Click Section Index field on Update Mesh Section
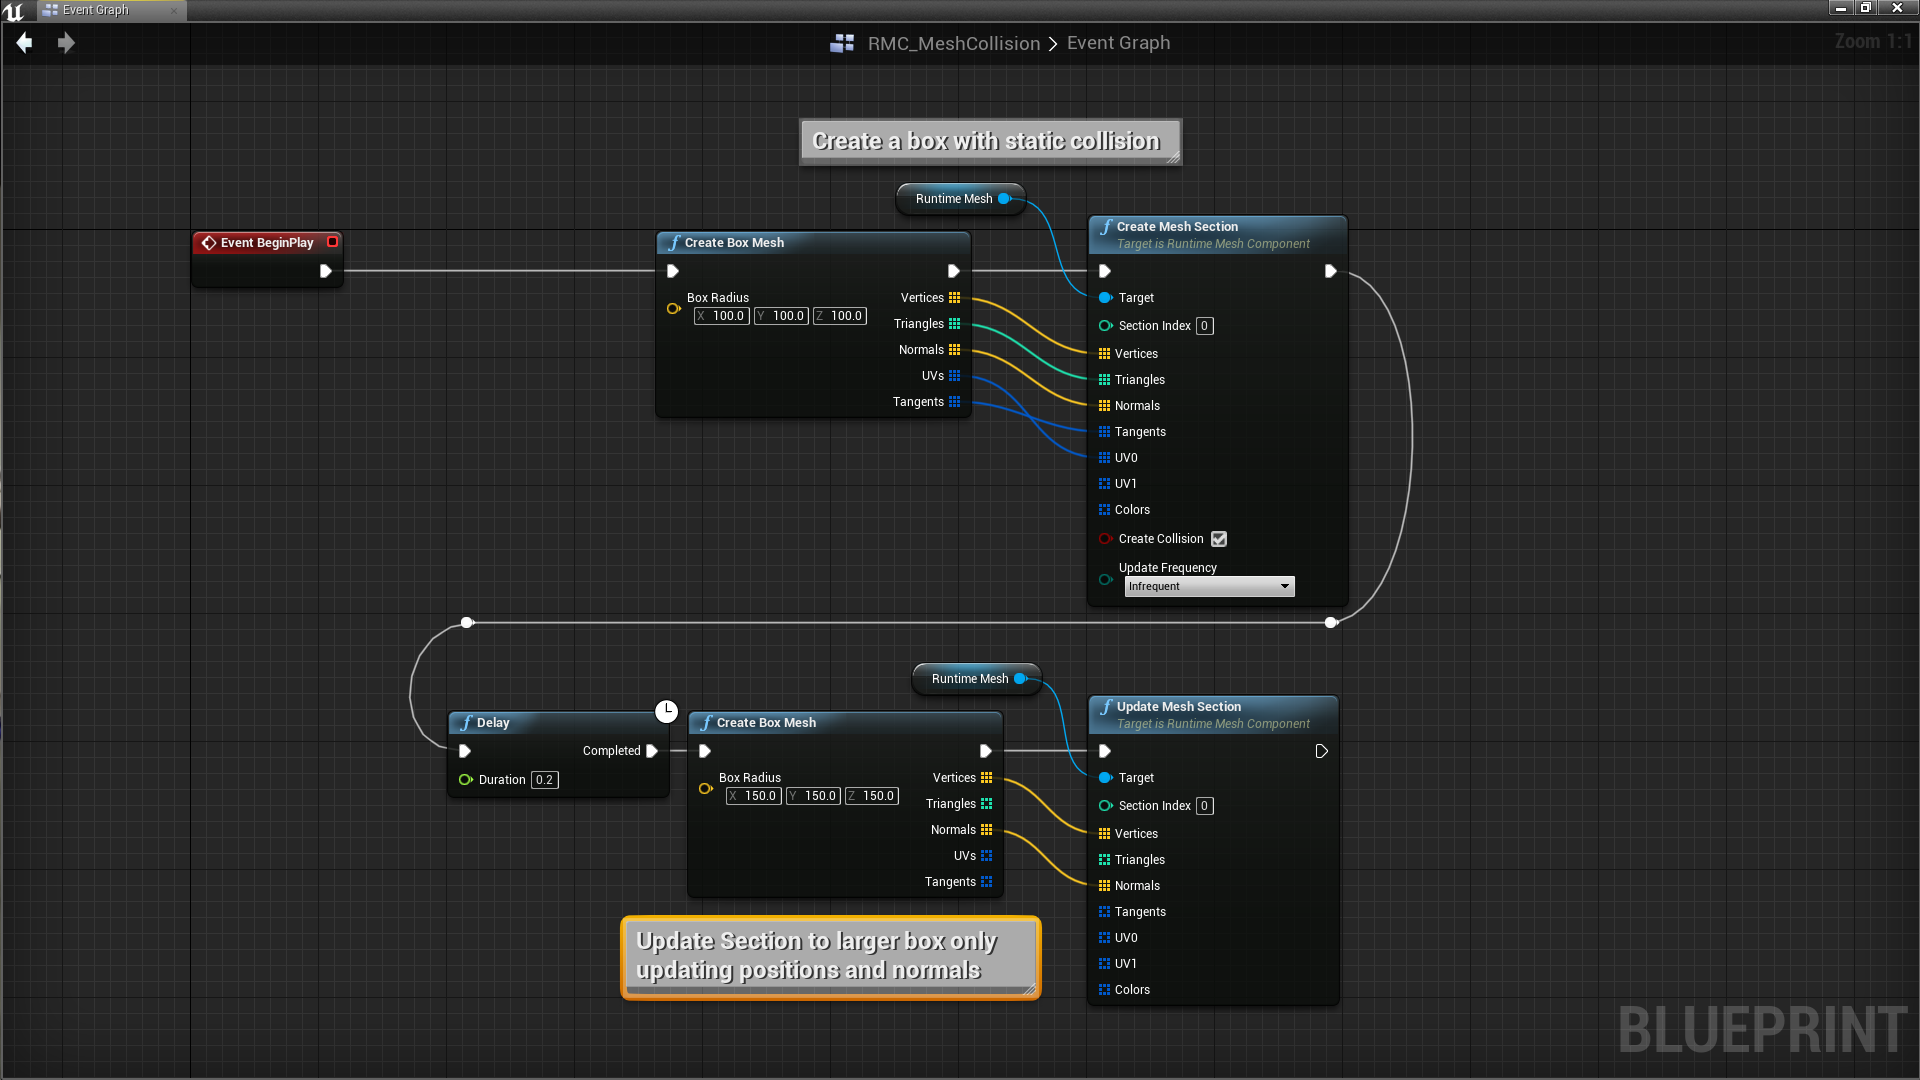 (1204, 806)
